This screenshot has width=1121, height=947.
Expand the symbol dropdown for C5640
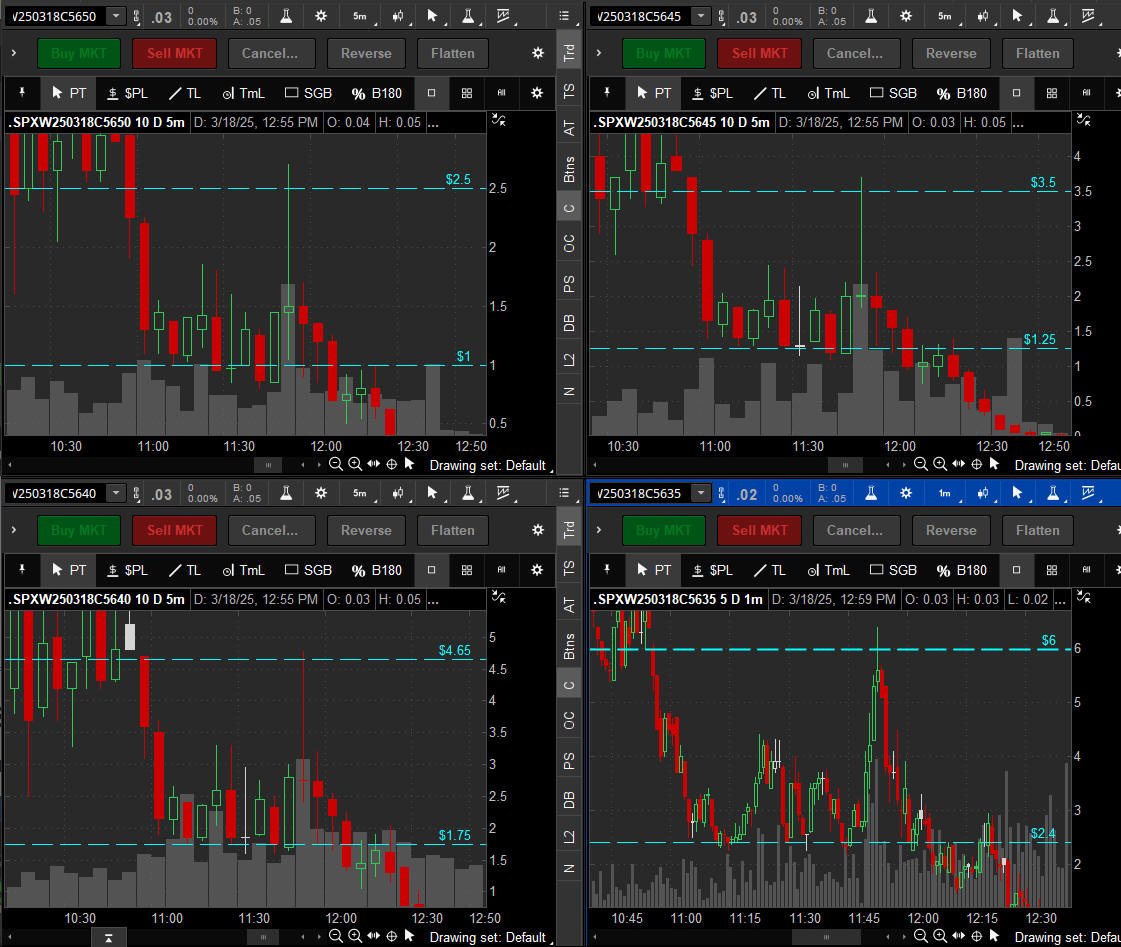[116, 492]
